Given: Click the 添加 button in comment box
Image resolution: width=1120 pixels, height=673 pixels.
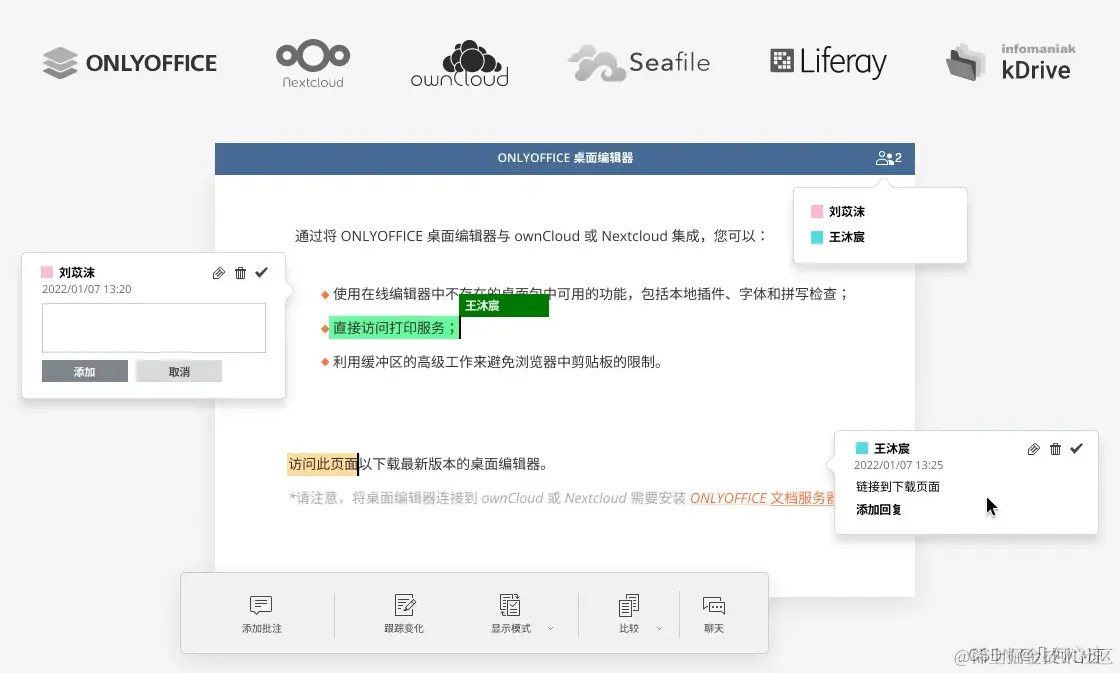Looking at the screenshot, I should pyautogui.click(x=85, y=372).
